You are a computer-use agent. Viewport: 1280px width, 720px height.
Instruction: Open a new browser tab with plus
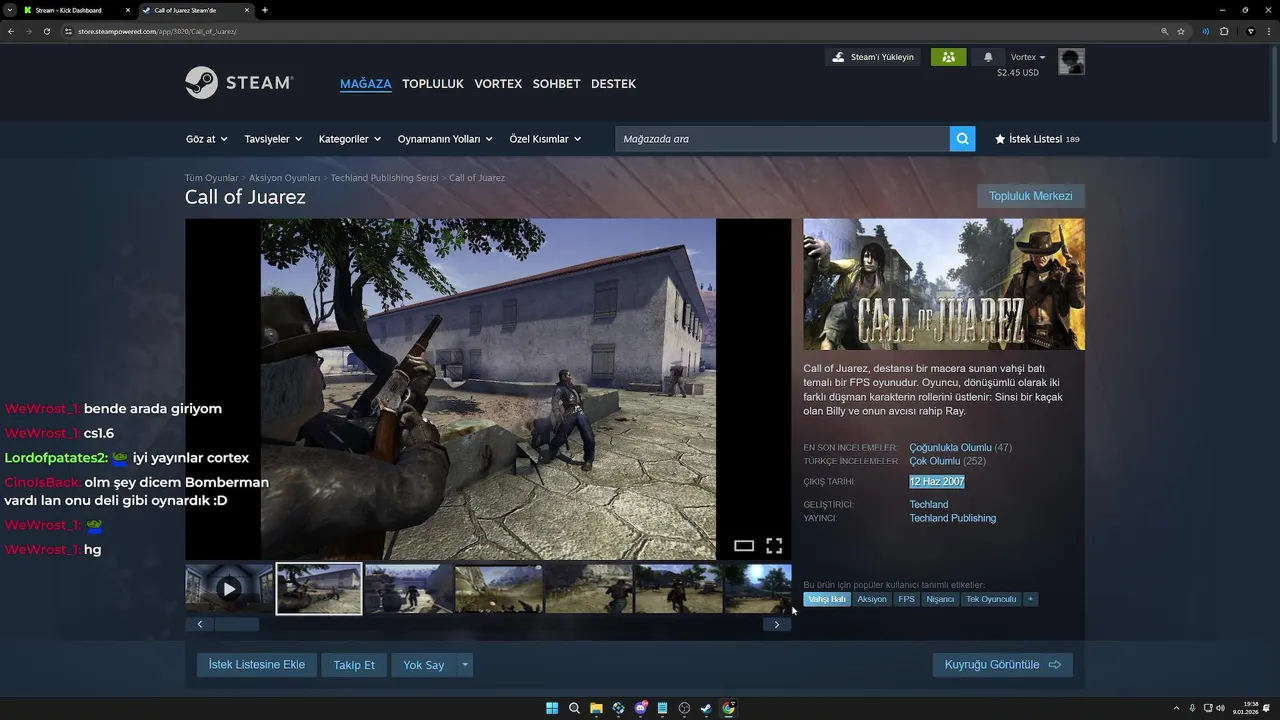tap(264, 10)
